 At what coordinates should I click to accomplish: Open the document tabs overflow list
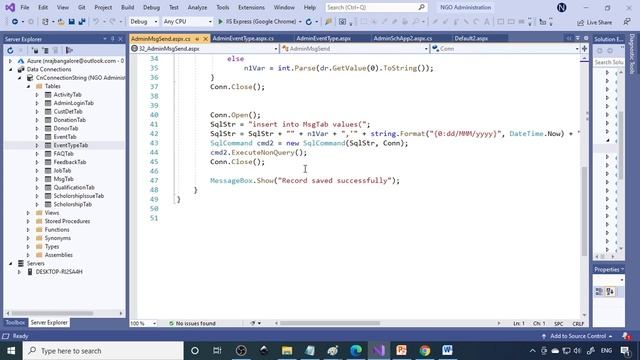[x=578, y=38]
